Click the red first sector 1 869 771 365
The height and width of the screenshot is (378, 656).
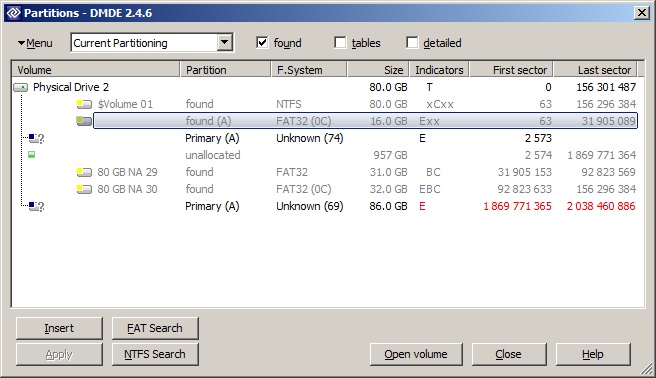518,206
